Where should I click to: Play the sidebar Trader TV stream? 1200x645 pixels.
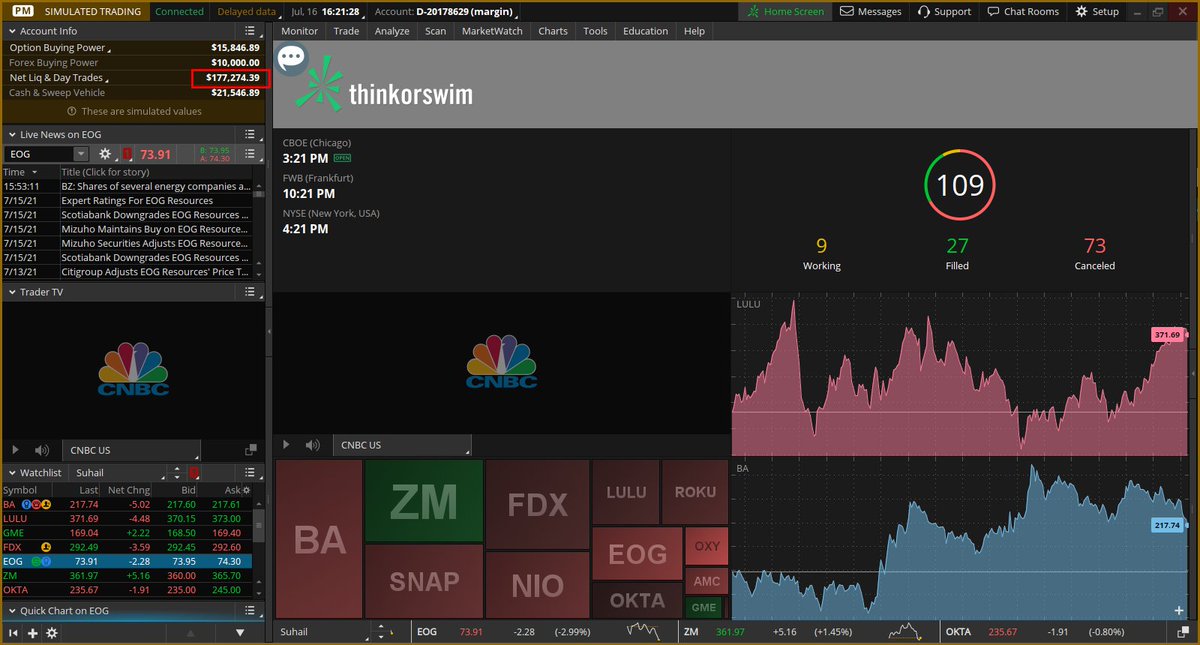(14, 451)
